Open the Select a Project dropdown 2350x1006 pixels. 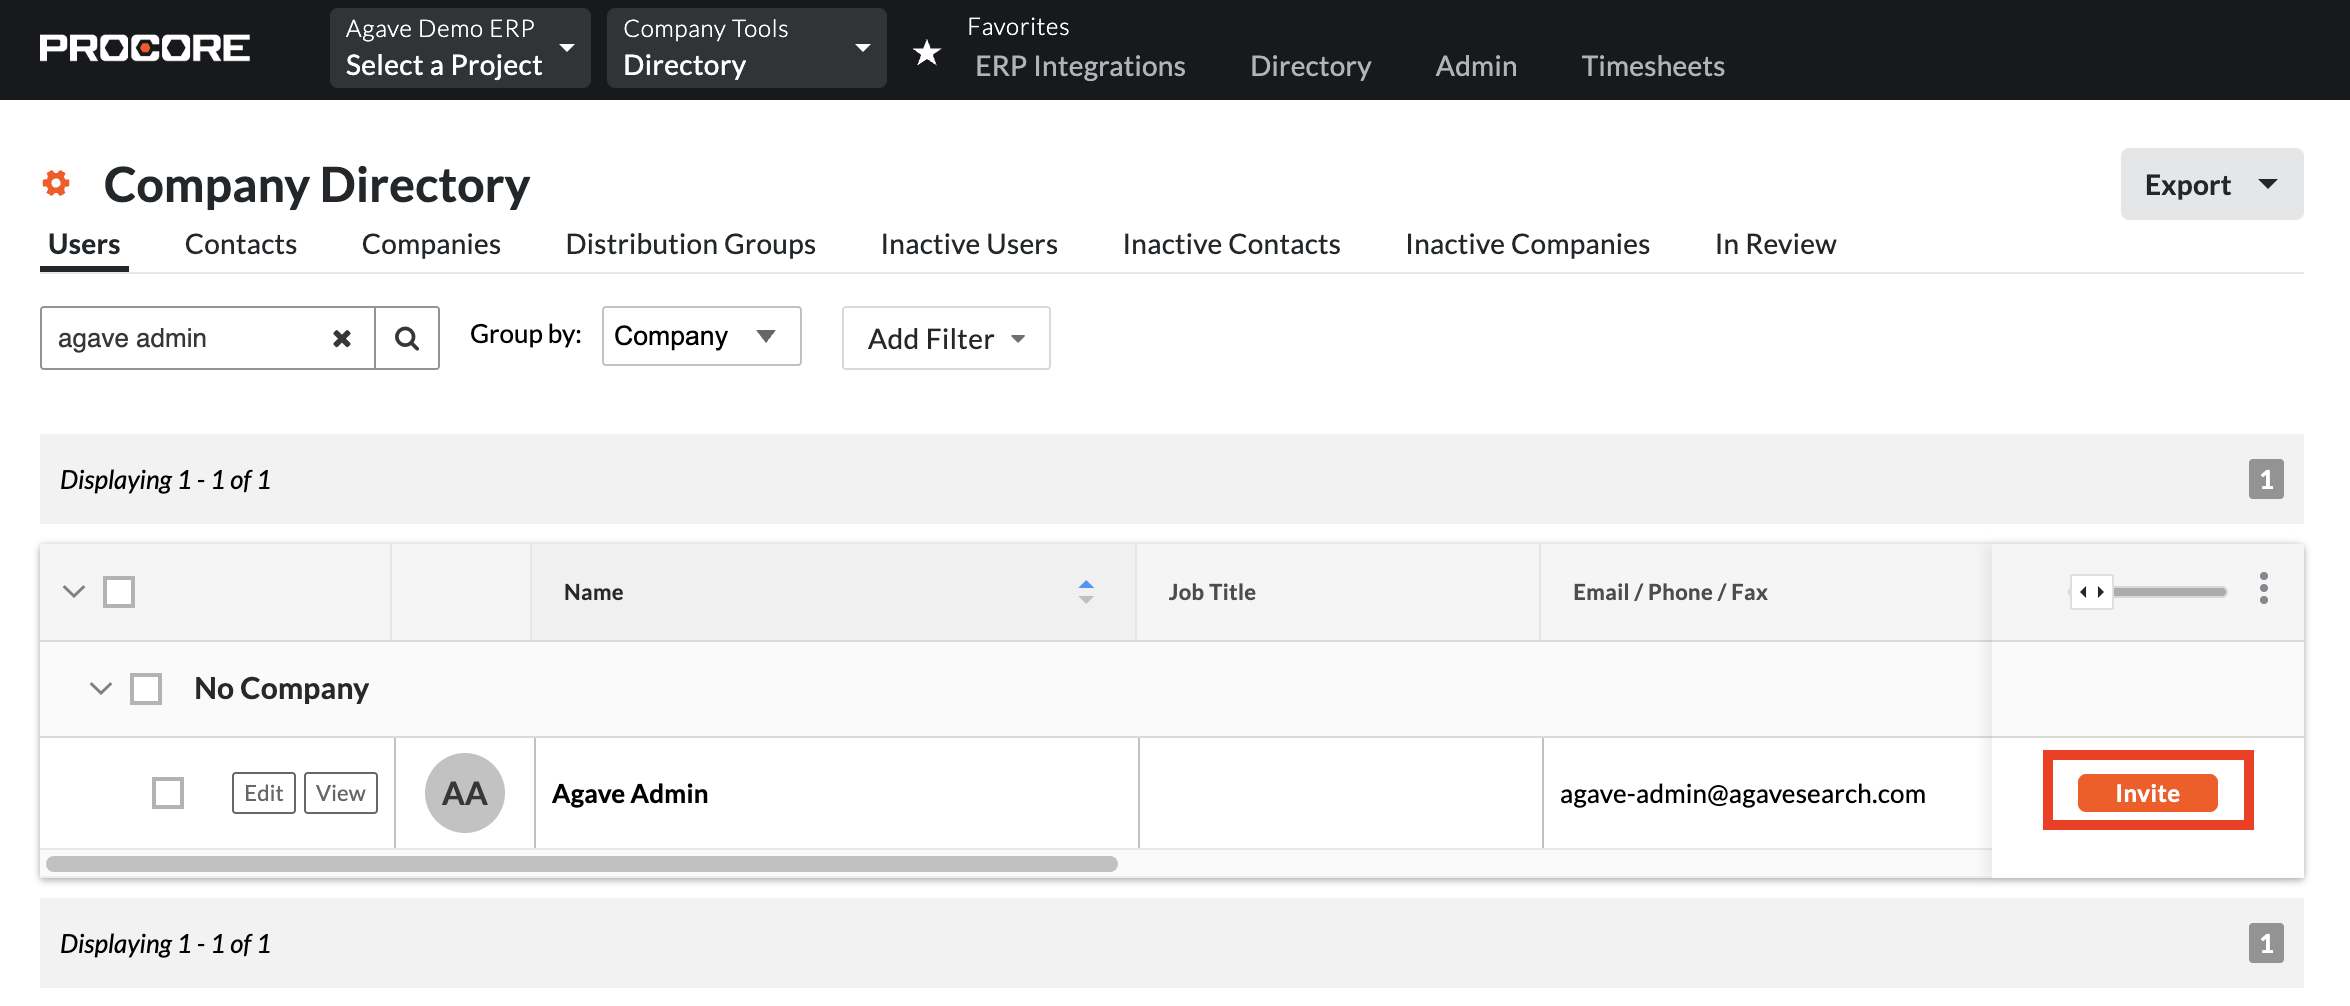coord(460,48)
